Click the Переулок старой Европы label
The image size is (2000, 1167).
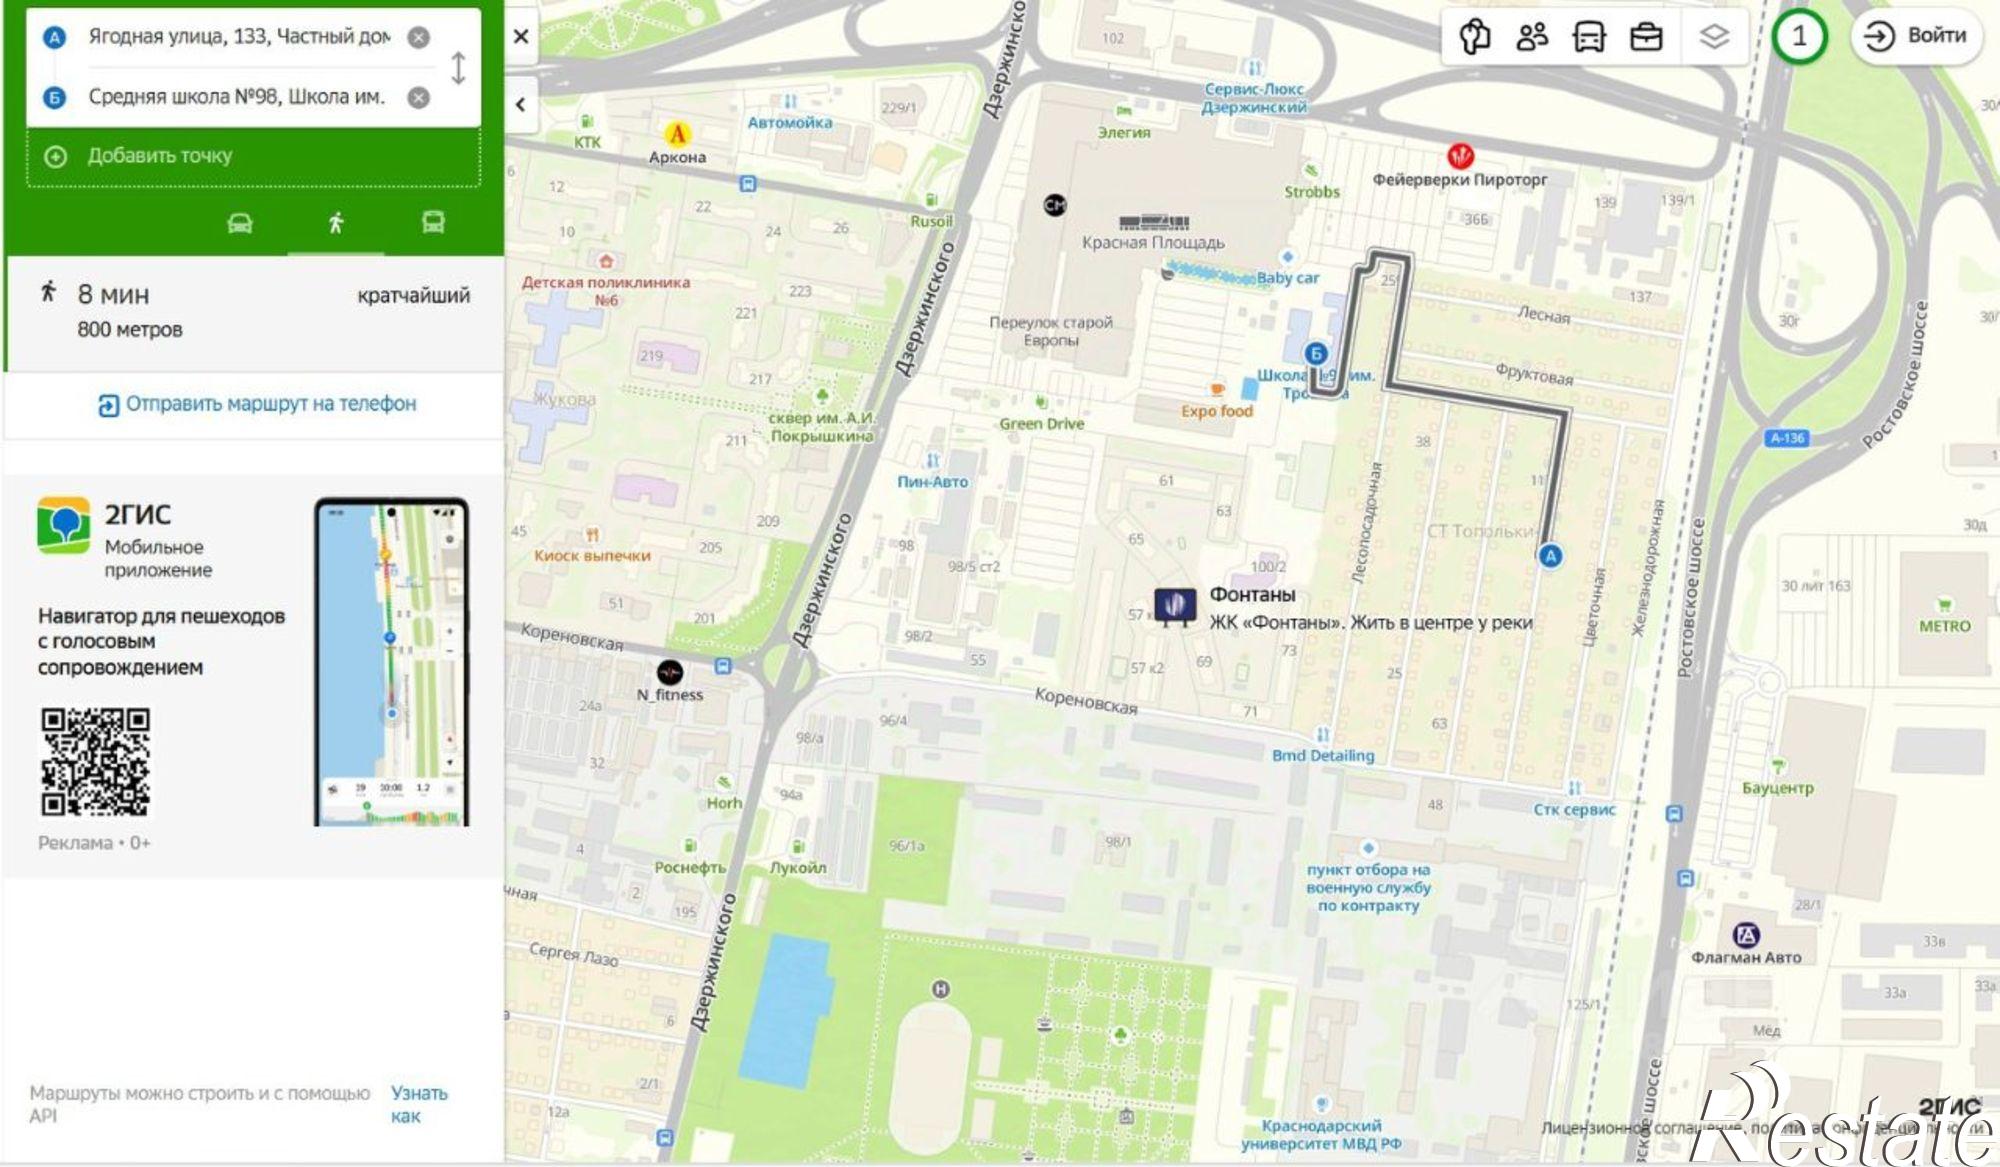click(x=1051, y=331)
